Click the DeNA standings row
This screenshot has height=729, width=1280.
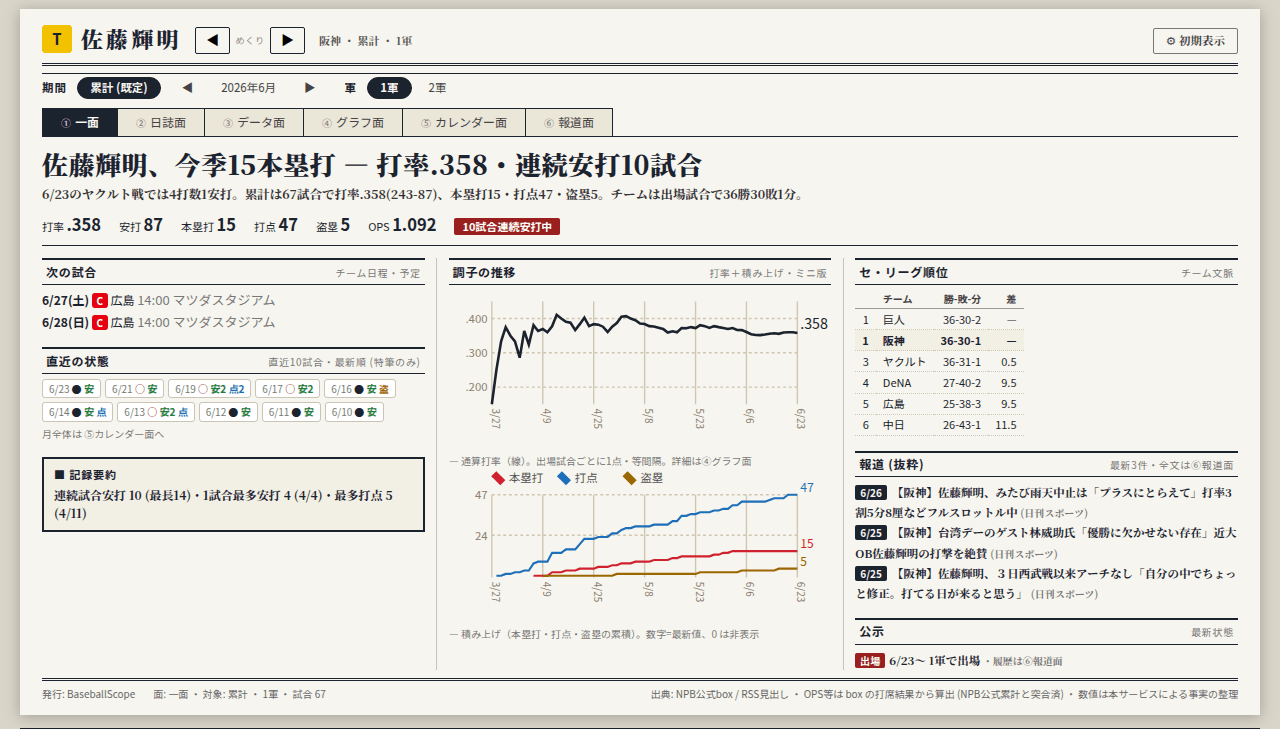click(x=939, y=383)
